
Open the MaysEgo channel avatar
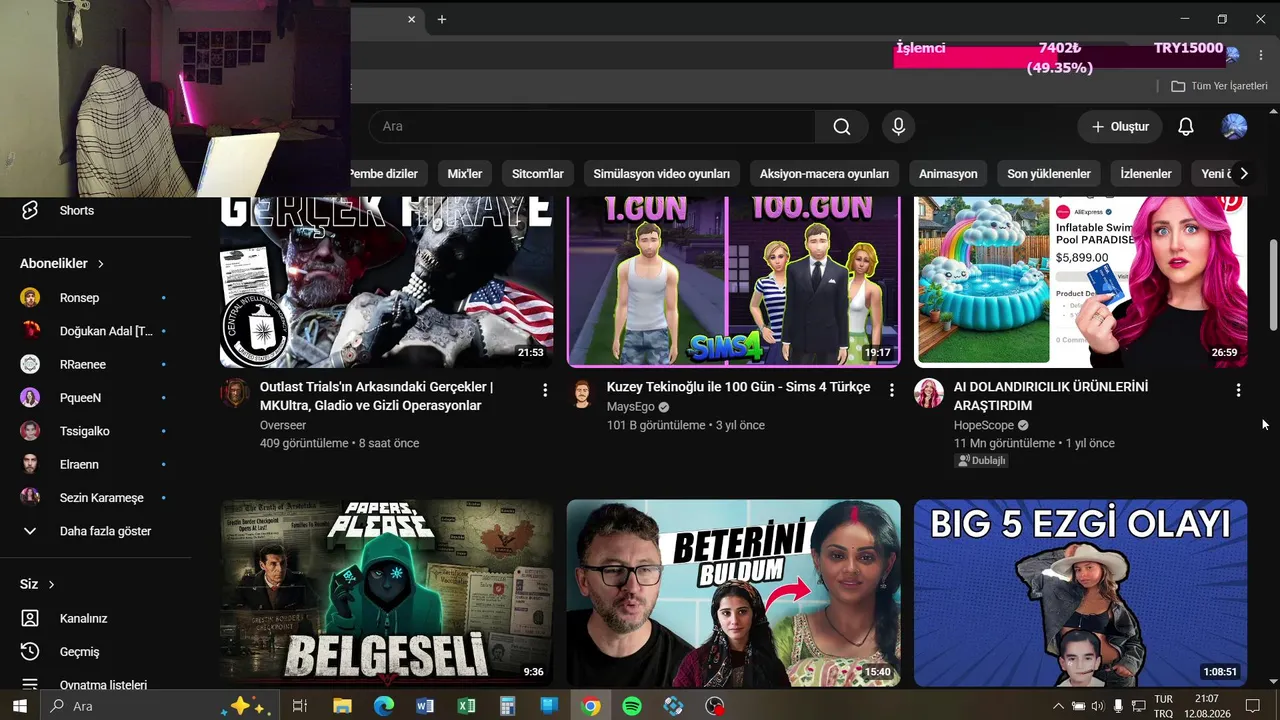pos(582,393)
